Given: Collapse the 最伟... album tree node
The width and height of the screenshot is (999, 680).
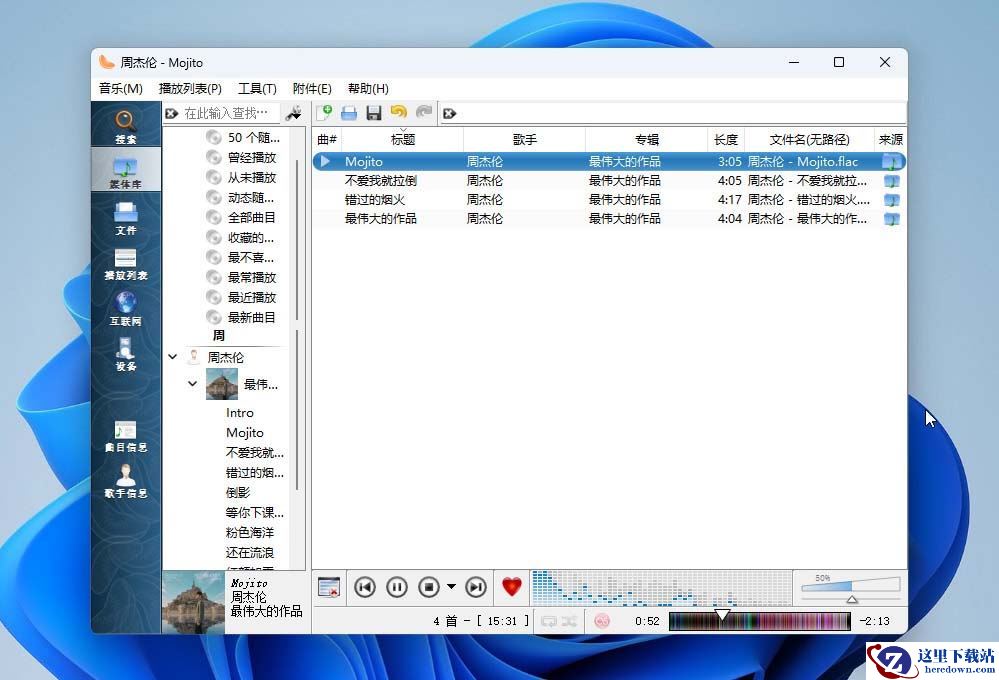Looking at the screenshot, I should point(193,383).
